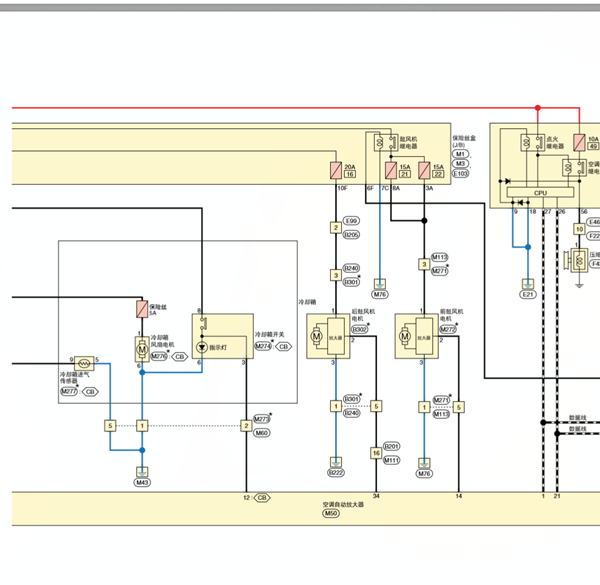Image resolution: width=600 pixels, height=585 pixels.
Task: Click the 后鼓风机电机 label
Action: (363, 315)
